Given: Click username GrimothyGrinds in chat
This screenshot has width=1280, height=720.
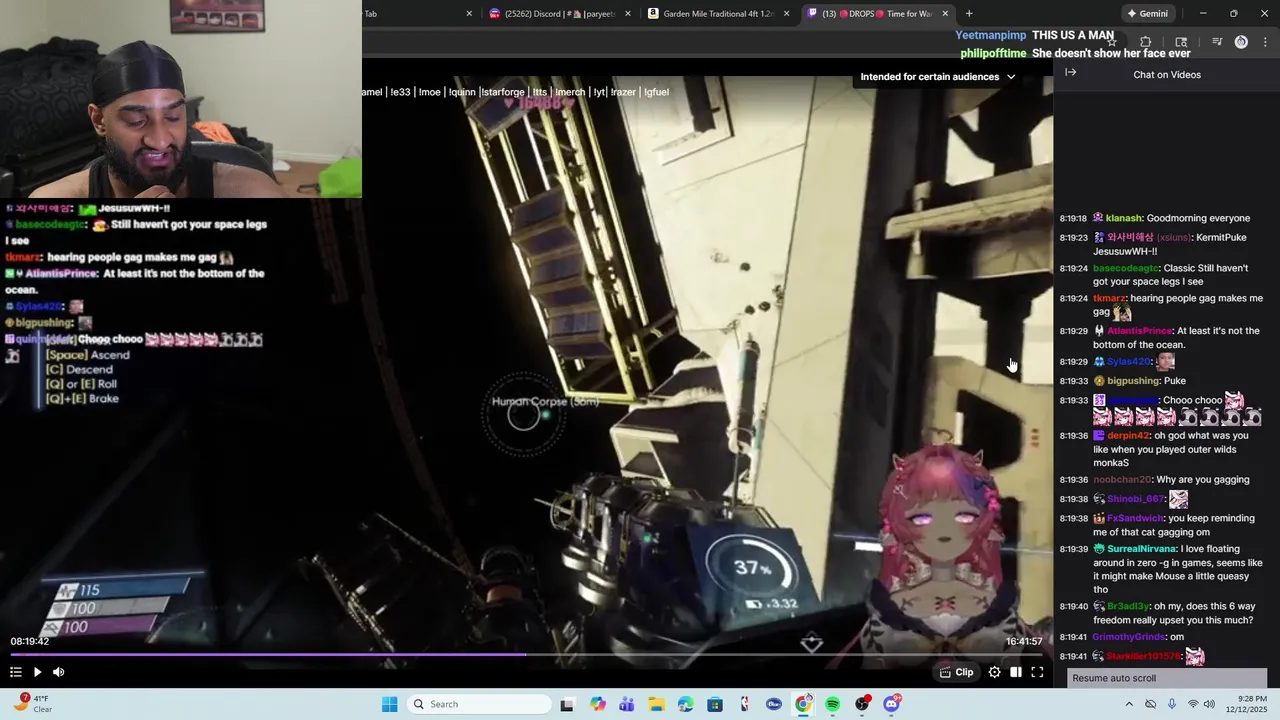Looking at the screenshot, I should click(x=1129, y=637).
